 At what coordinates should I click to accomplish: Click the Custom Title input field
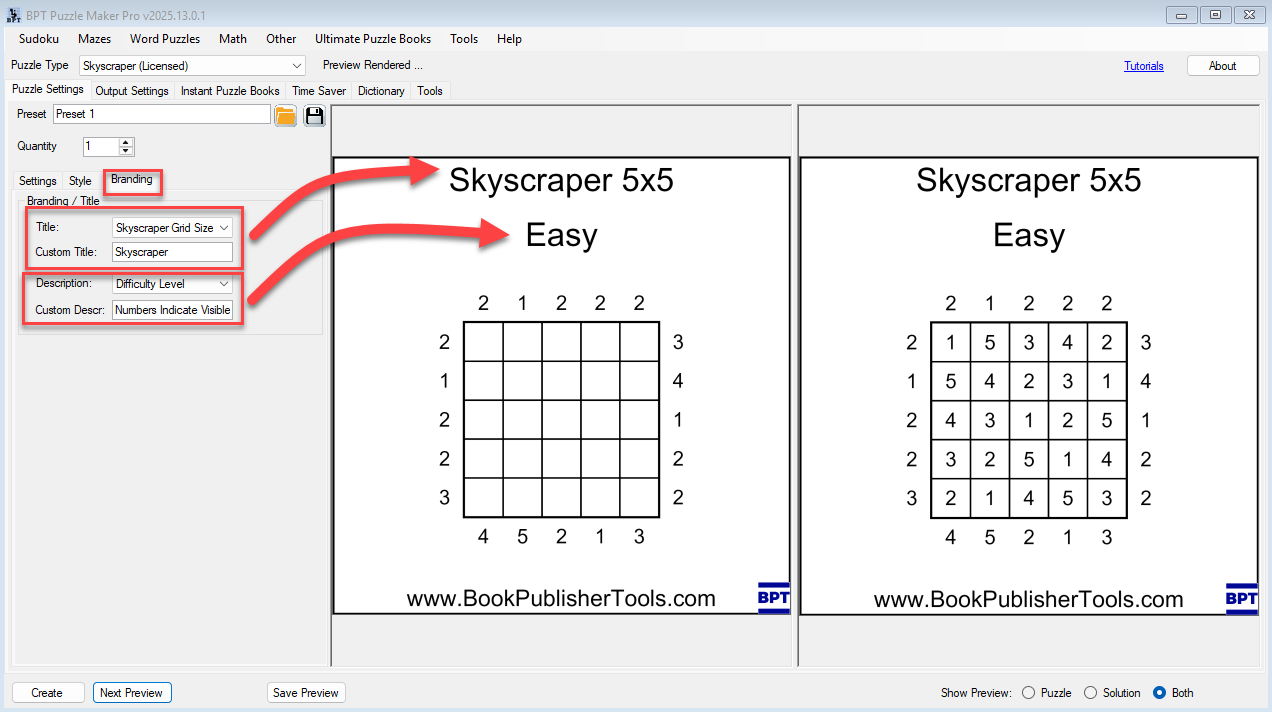(x=172, y=252)
